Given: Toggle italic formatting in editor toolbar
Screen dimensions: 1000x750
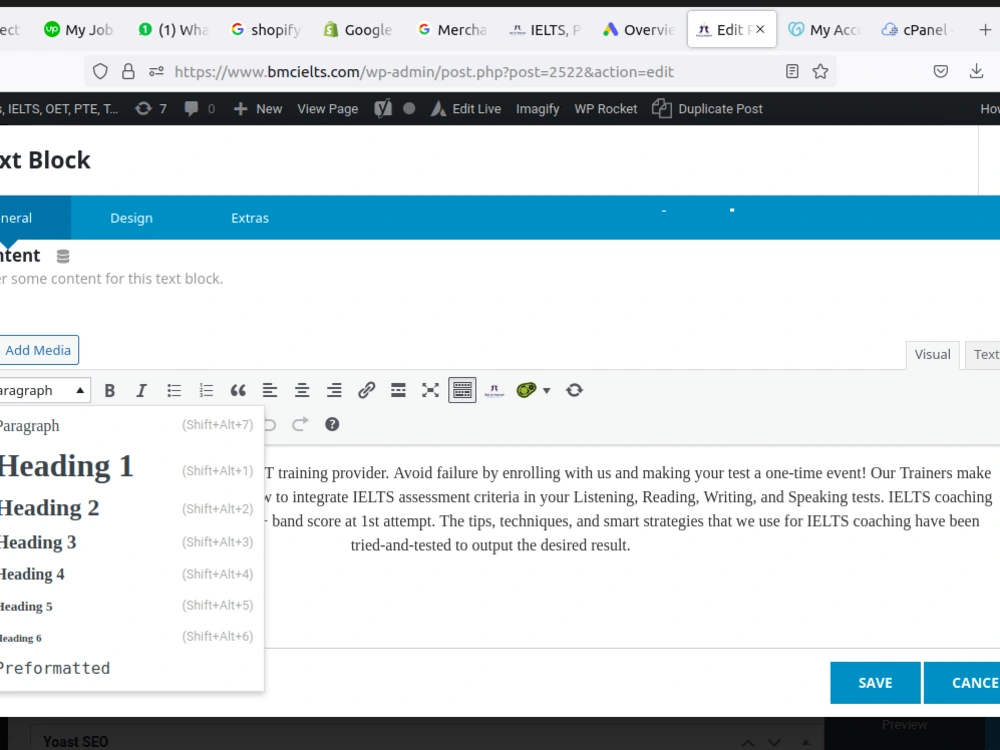Looking at the screenshot, I should [x=142, y=390].
